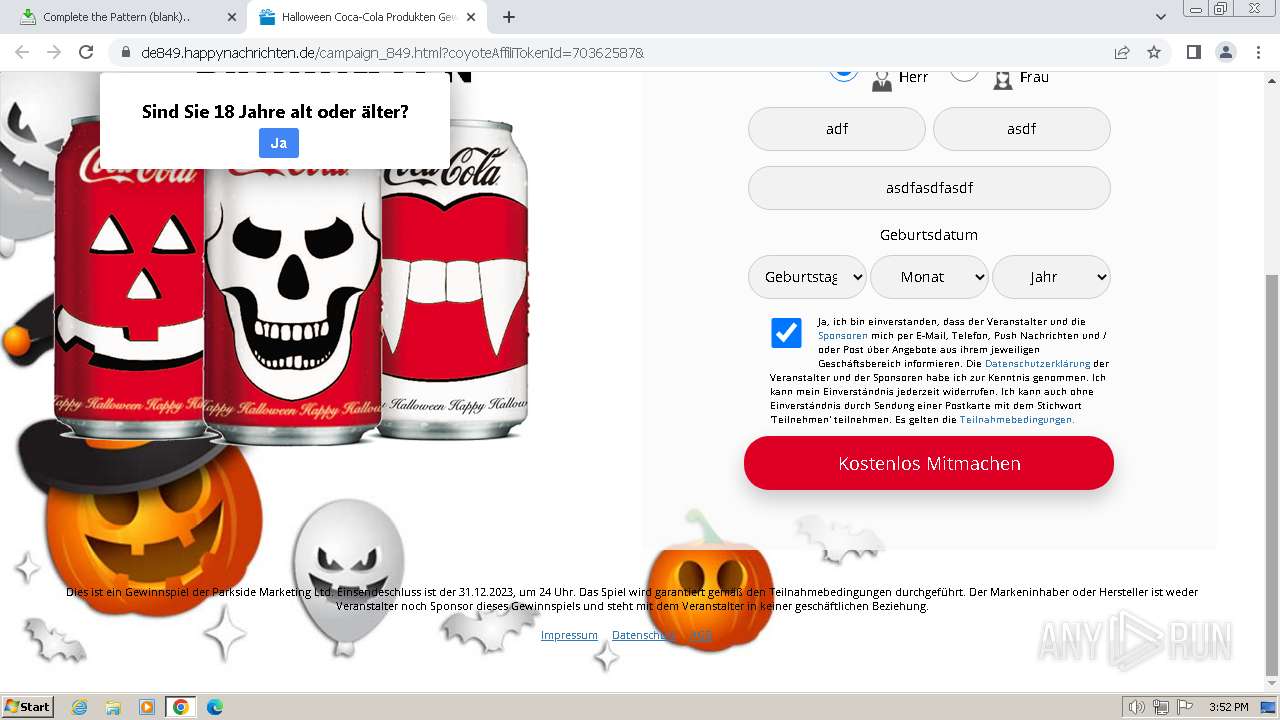Close the Complete the Pattern tab
The height and width of the screenshot is (720, 1280).
(x=231, y=17)
